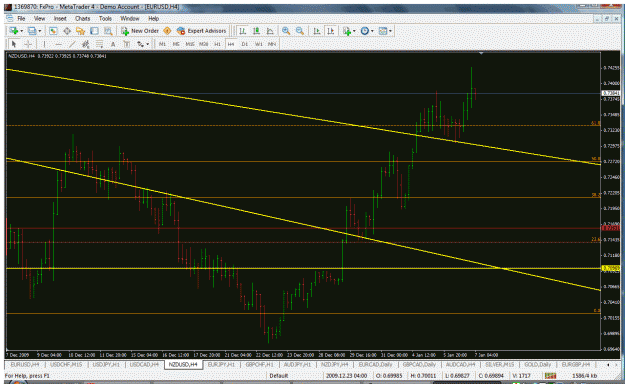Open the New Chart icon
Viewport: 625px width, 384px height.
pos(14,31)
